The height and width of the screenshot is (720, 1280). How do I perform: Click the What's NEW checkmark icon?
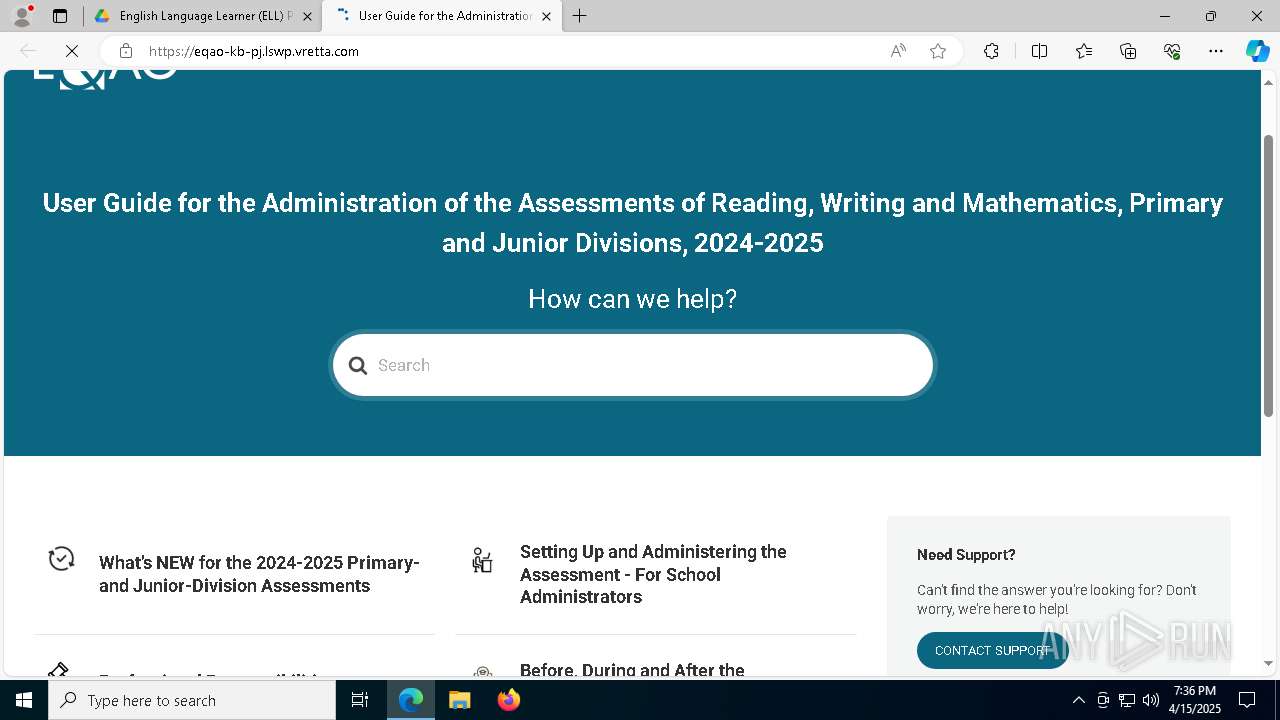tap(62, 559)
